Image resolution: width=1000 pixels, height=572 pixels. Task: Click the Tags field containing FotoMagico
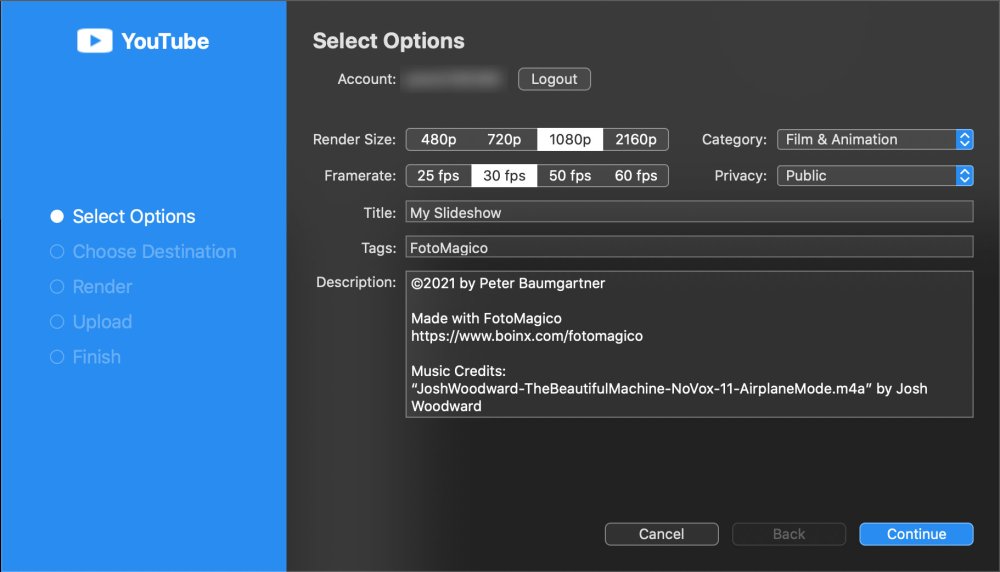click(x=689, y=247)
